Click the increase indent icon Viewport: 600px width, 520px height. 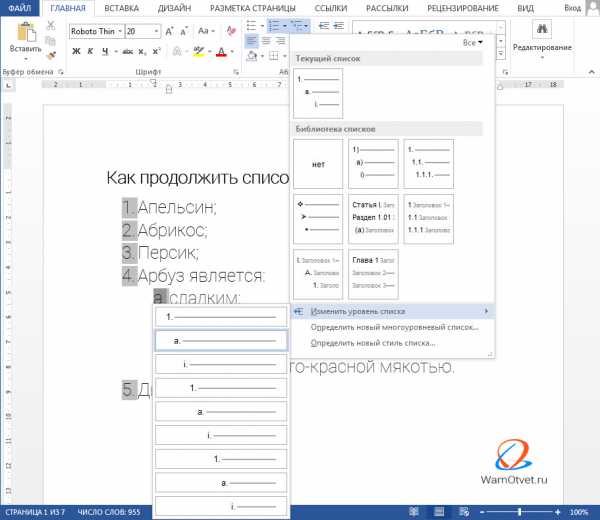pos(338,26)
